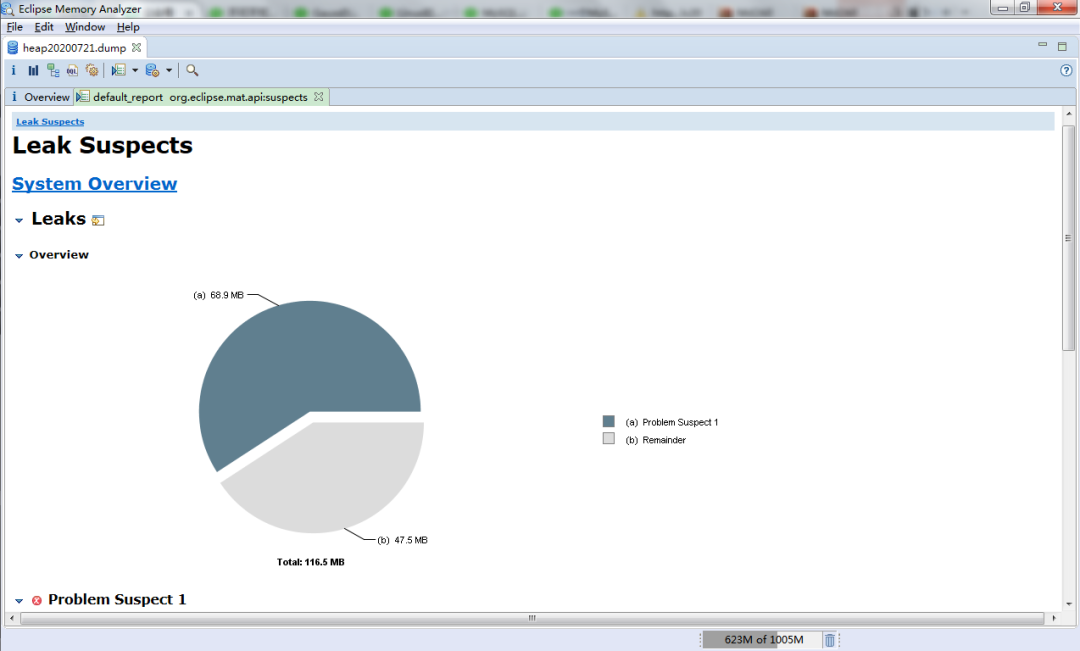The image size is (1080, 651).
Task: Click the Open Query Browser database icon
Action: [152, 70]
